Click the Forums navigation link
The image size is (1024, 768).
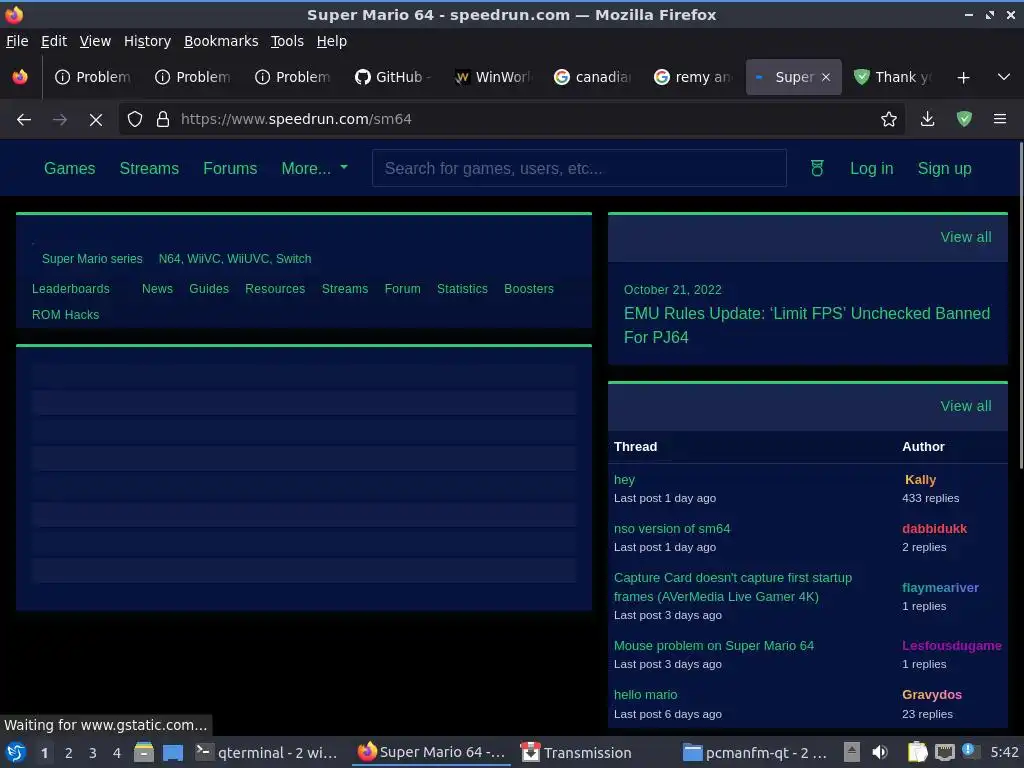(x=230, y=168)
